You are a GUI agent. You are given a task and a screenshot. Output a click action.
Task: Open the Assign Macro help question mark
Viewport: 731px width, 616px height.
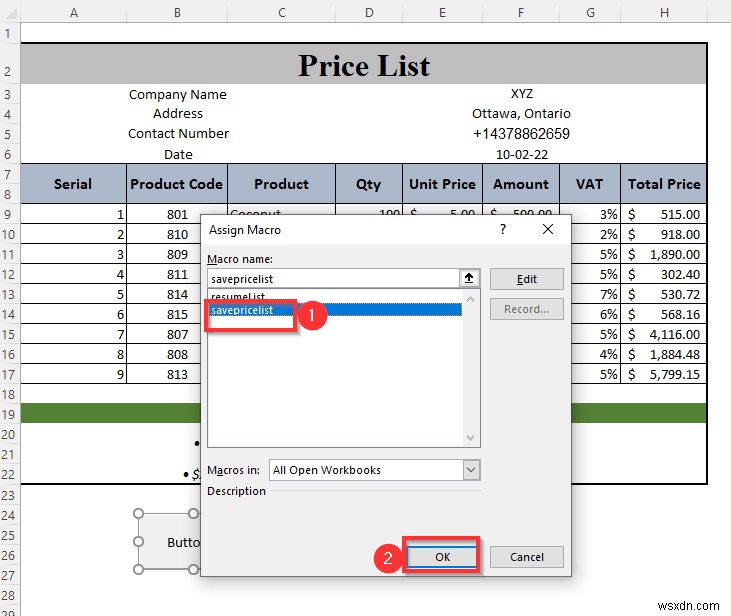[x=503, y=229]
